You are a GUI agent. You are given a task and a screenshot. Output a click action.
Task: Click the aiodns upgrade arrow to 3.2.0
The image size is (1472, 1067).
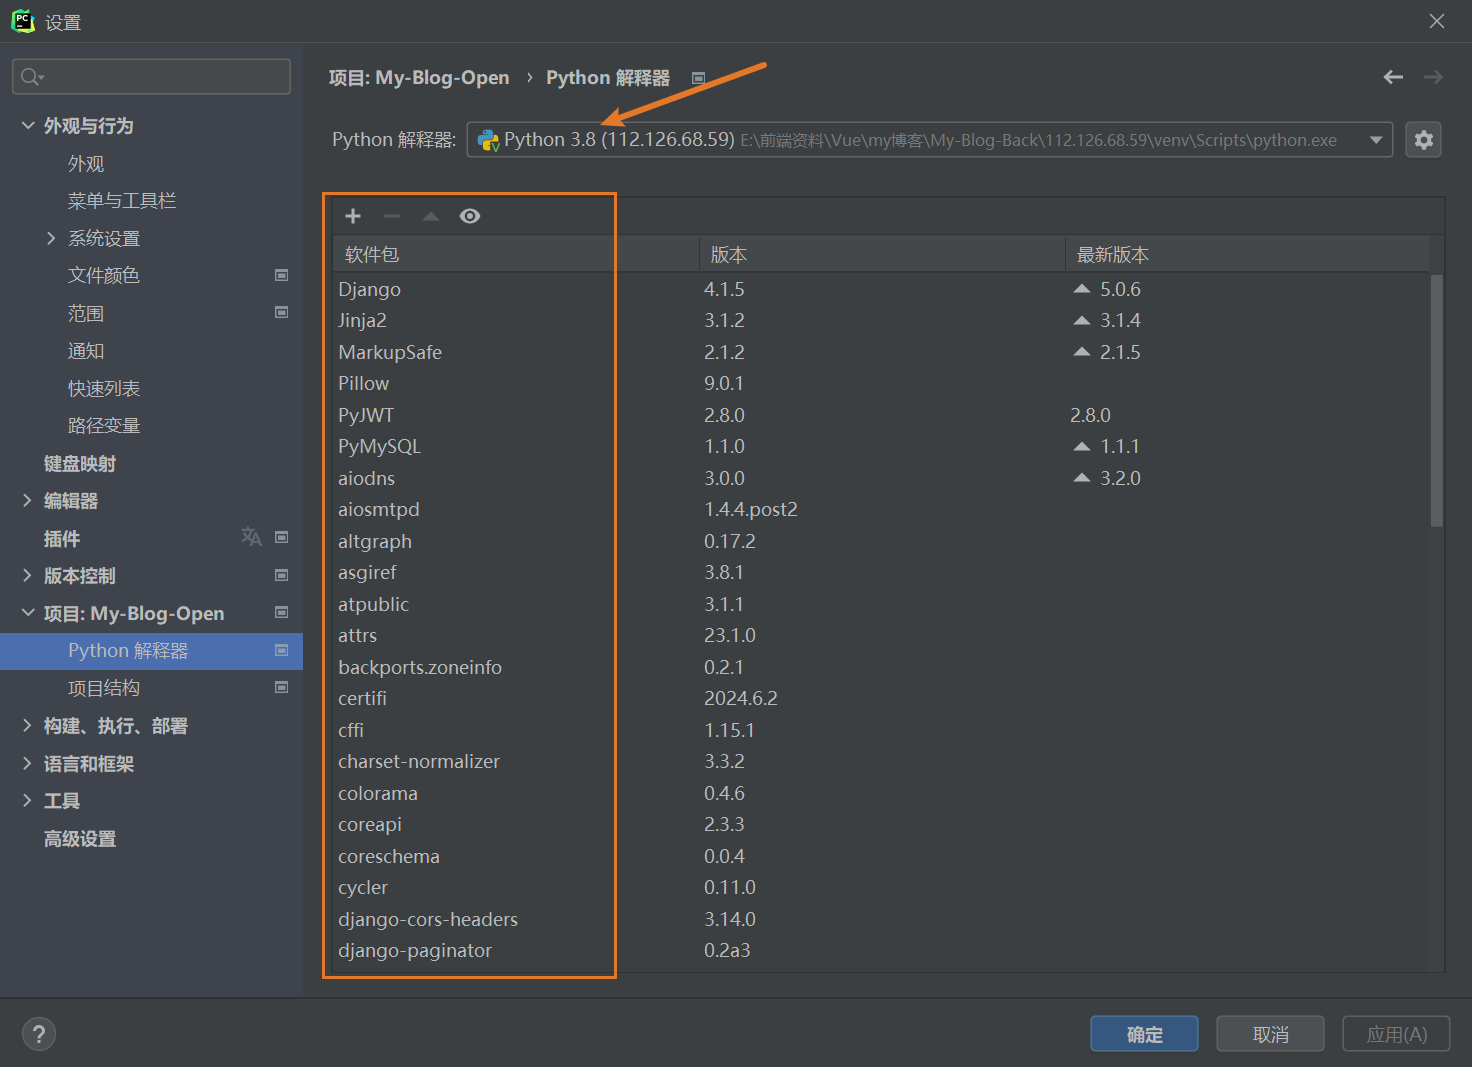click(x=1081, y=477)
